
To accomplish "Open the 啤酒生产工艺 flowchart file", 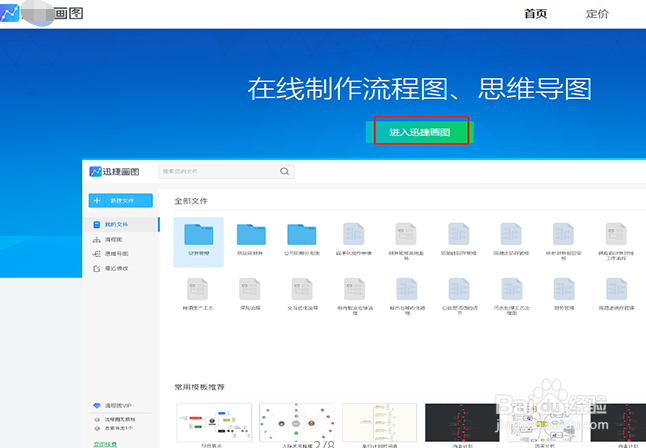I will point(198,294).
